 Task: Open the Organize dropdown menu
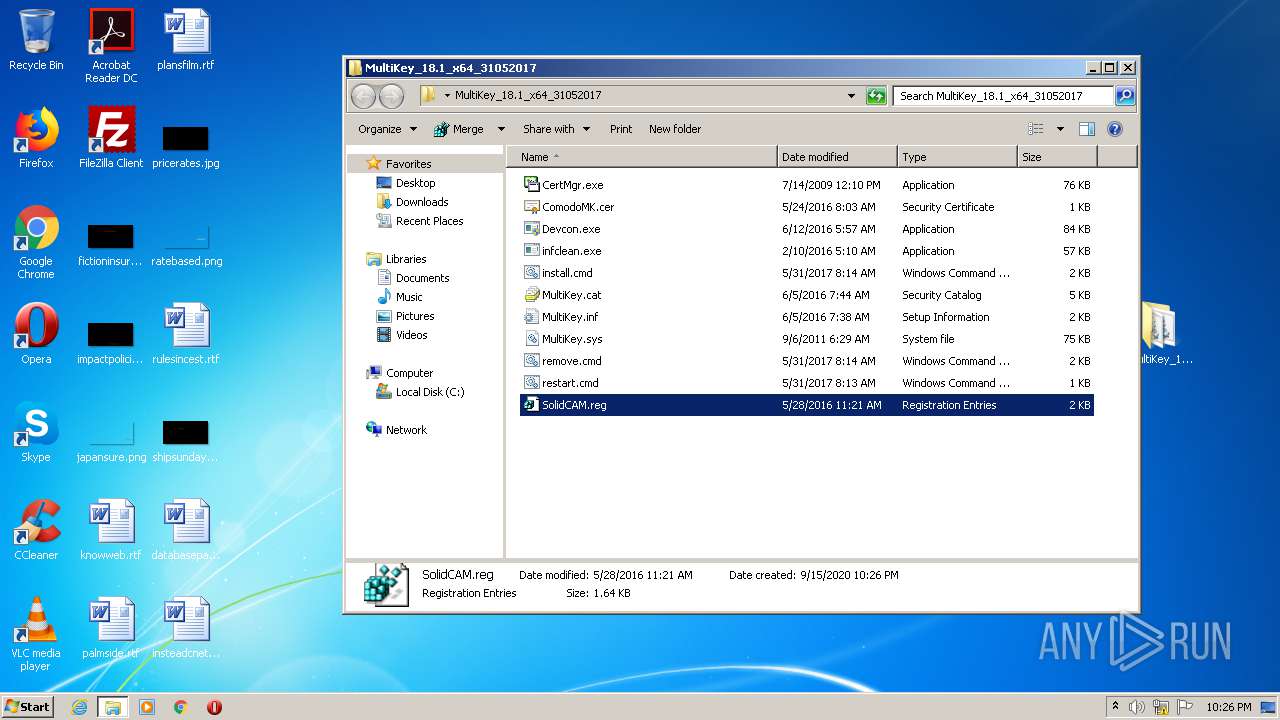(387, 129)
